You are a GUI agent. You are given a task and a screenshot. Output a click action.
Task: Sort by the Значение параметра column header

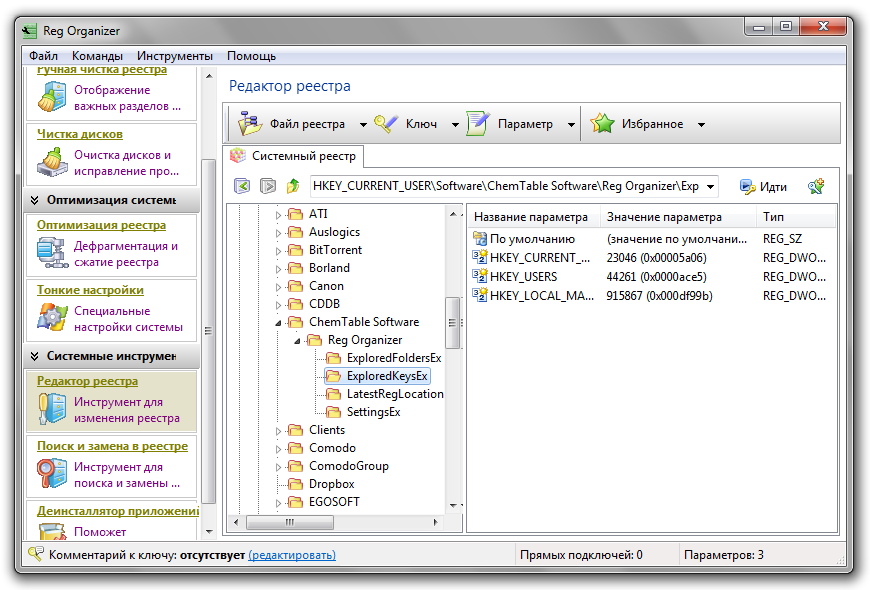(678, 217)
